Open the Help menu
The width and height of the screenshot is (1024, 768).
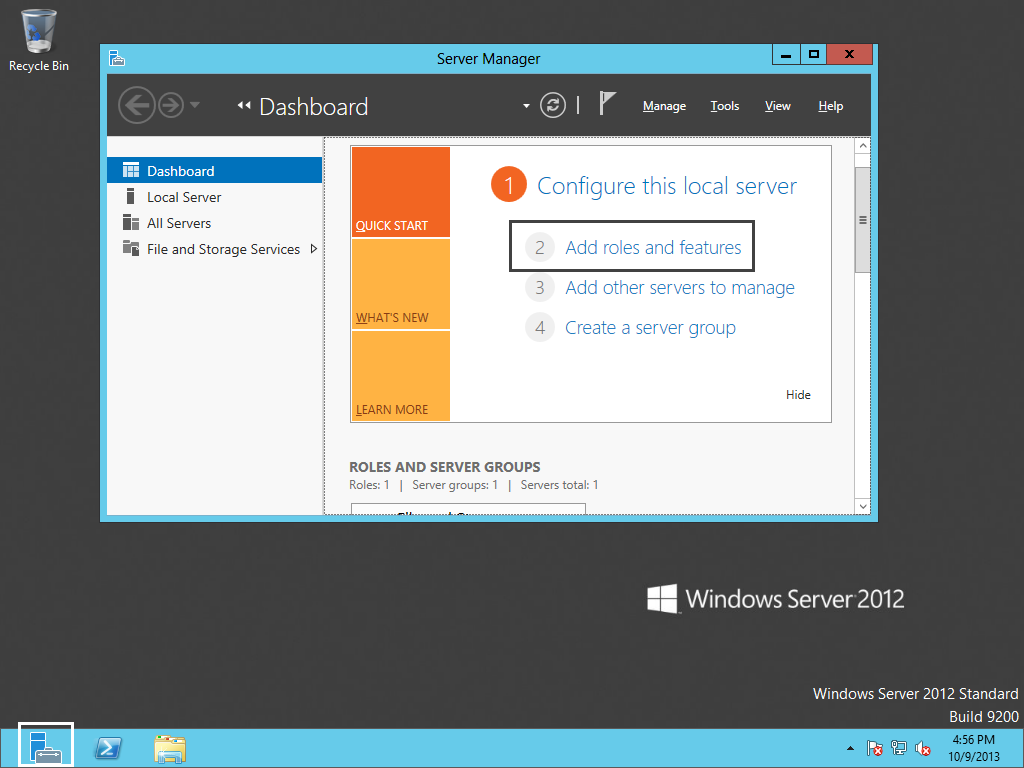[x=831, y=106]
